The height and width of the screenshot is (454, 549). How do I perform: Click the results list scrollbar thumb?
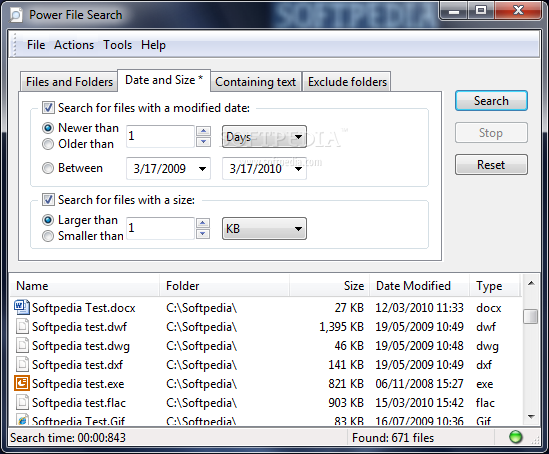point(531,316)
